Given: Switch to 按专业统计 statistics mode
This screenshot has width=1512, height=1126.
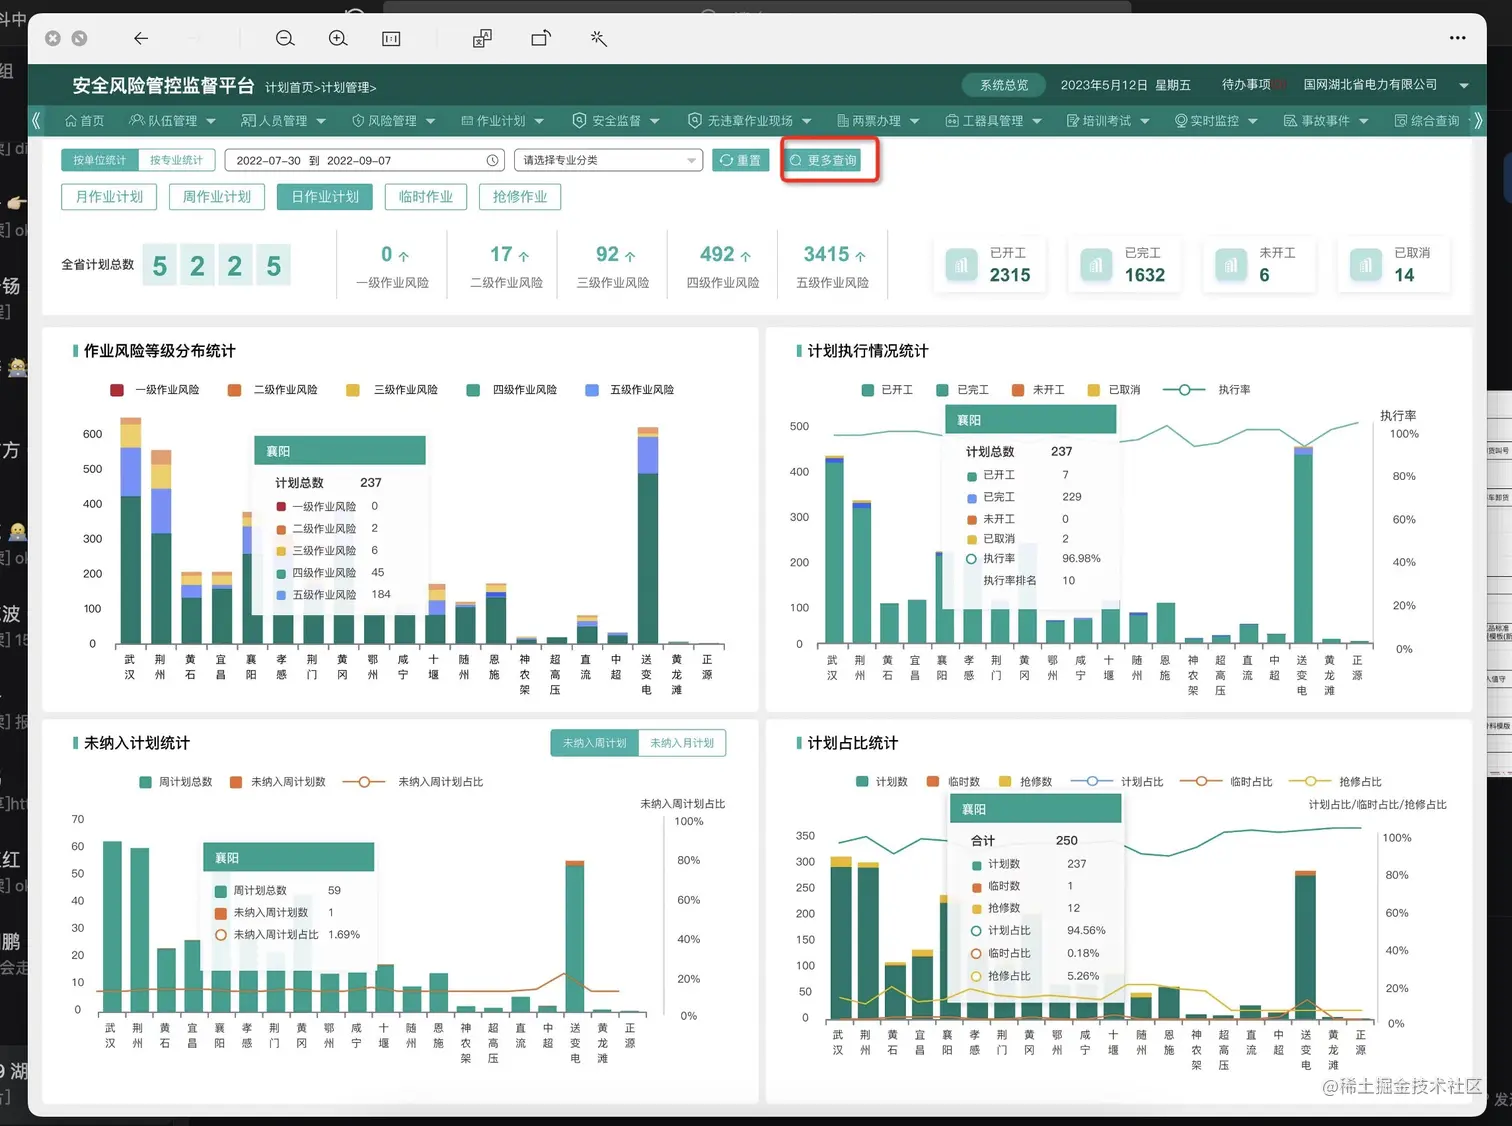Looking at the screenshot, I should tap(176, 160).
